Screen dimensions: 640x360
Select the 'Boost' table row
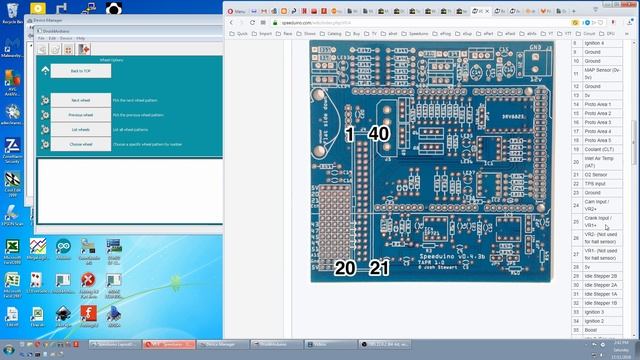pyautogui.click(x=597, y=330)
